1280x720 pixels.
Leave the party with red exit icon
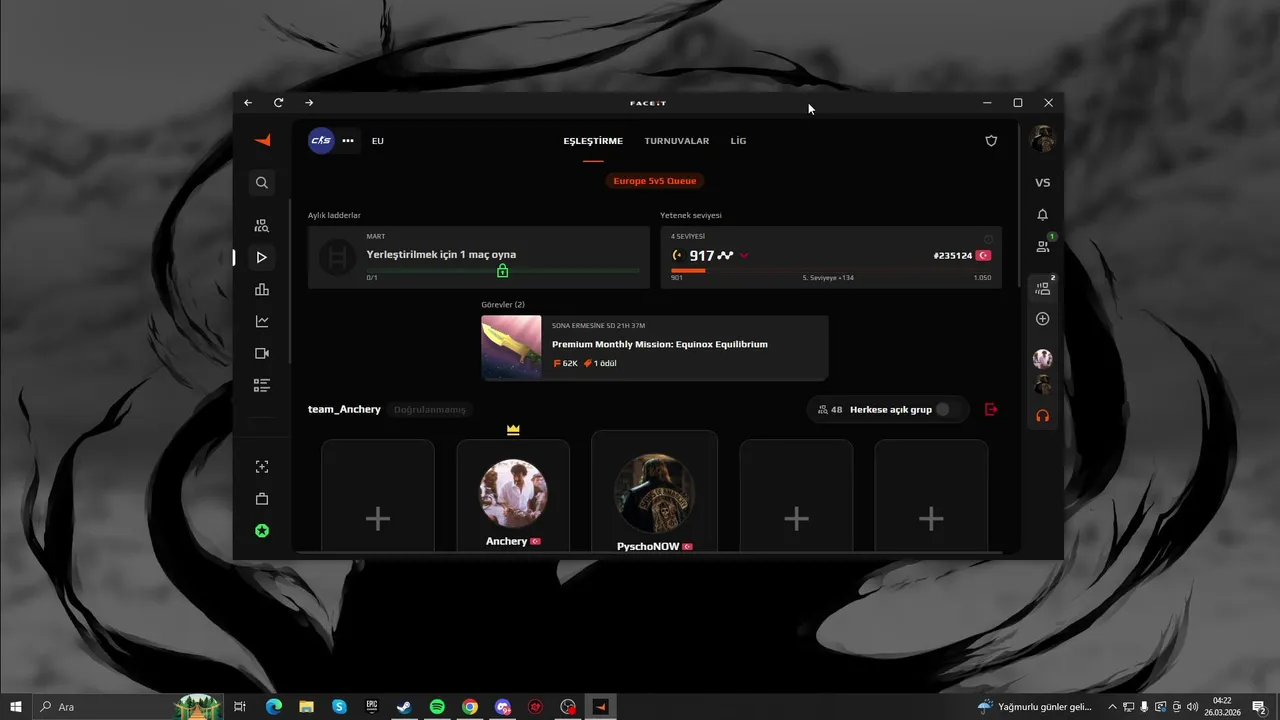991,410
